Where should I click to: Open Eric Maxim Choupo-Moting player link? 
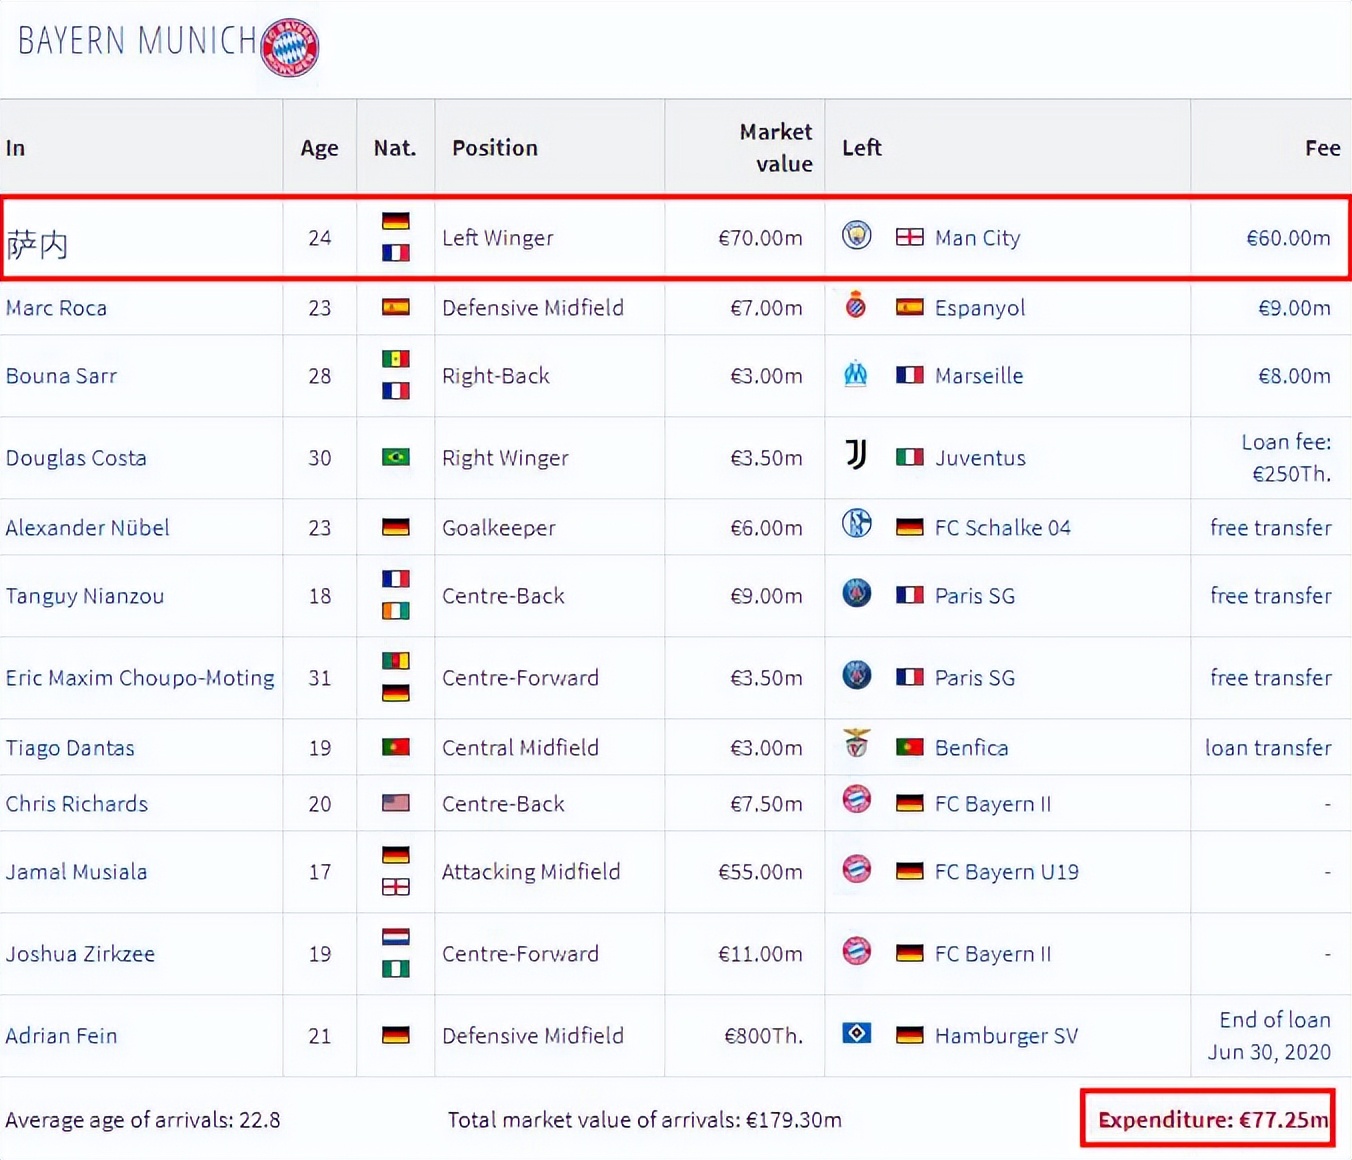tap(140, 678)
